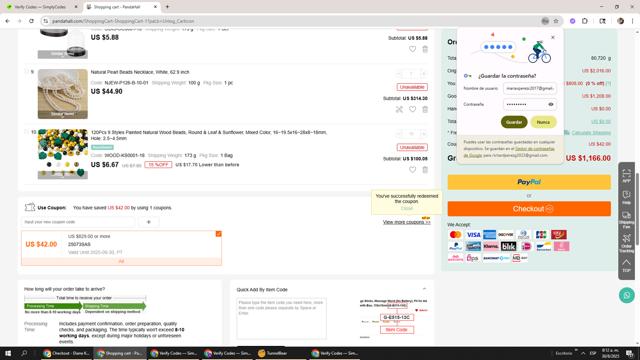640x360 pixels.
Task: Click Nunca to never save password
Action: [x=543, y=122]
